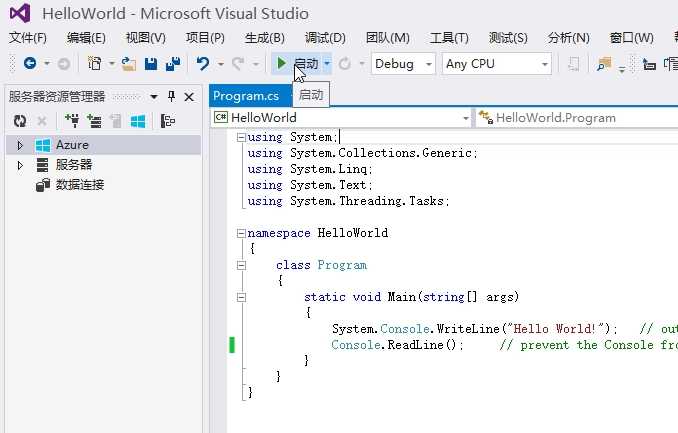Click the grayed page icon after Any CPU
Screen dimensions: 678x433
573,64
